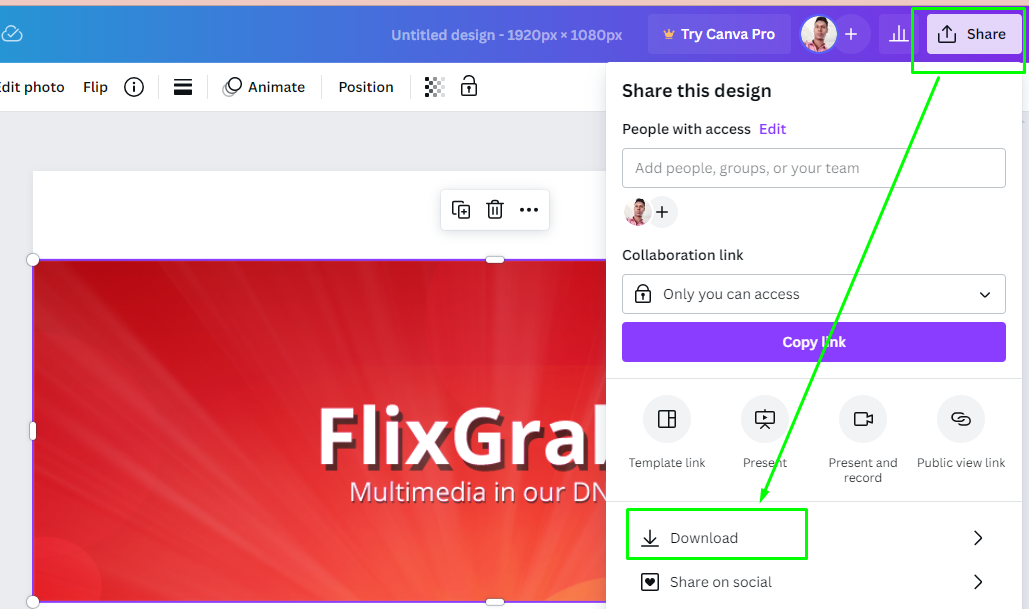Click the small avatar under people field
This screenshot has width=1029, height=609.
tap(636, 212)
